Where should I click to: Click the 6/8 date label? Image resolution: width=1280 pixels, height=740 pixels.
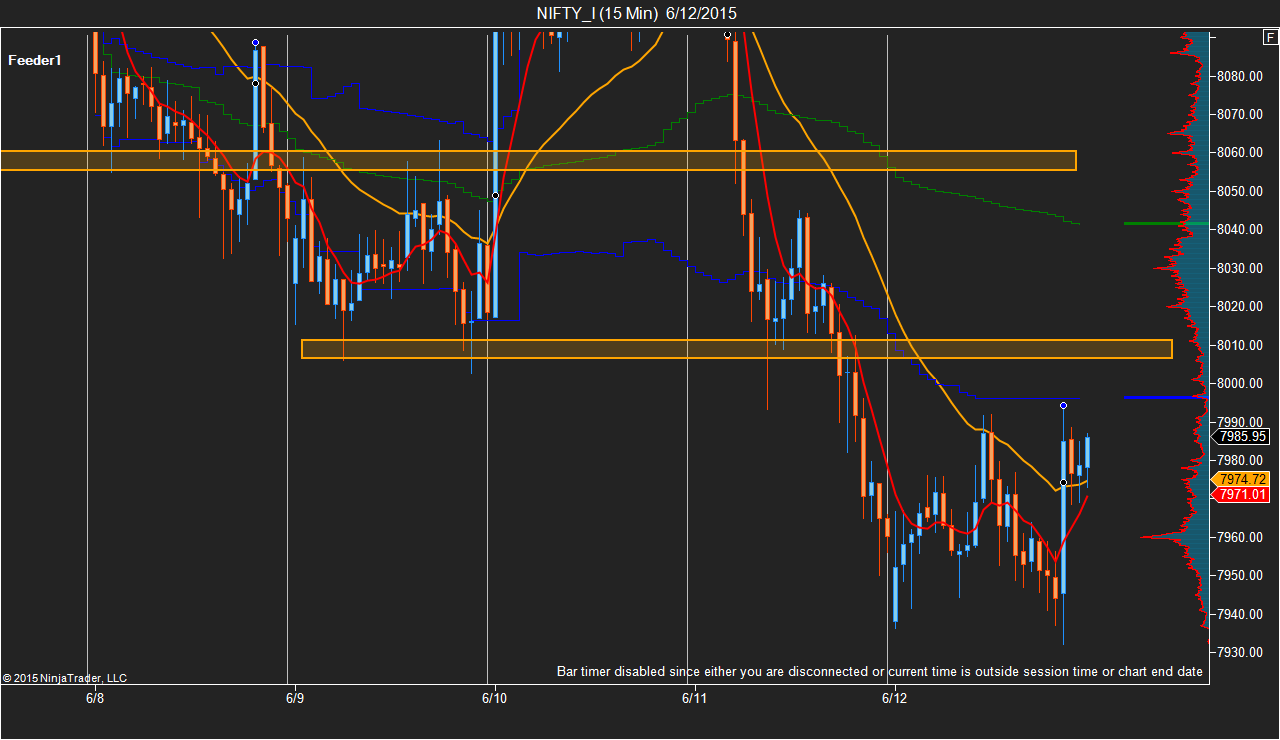pyautogui.click(x=95, y=699)
